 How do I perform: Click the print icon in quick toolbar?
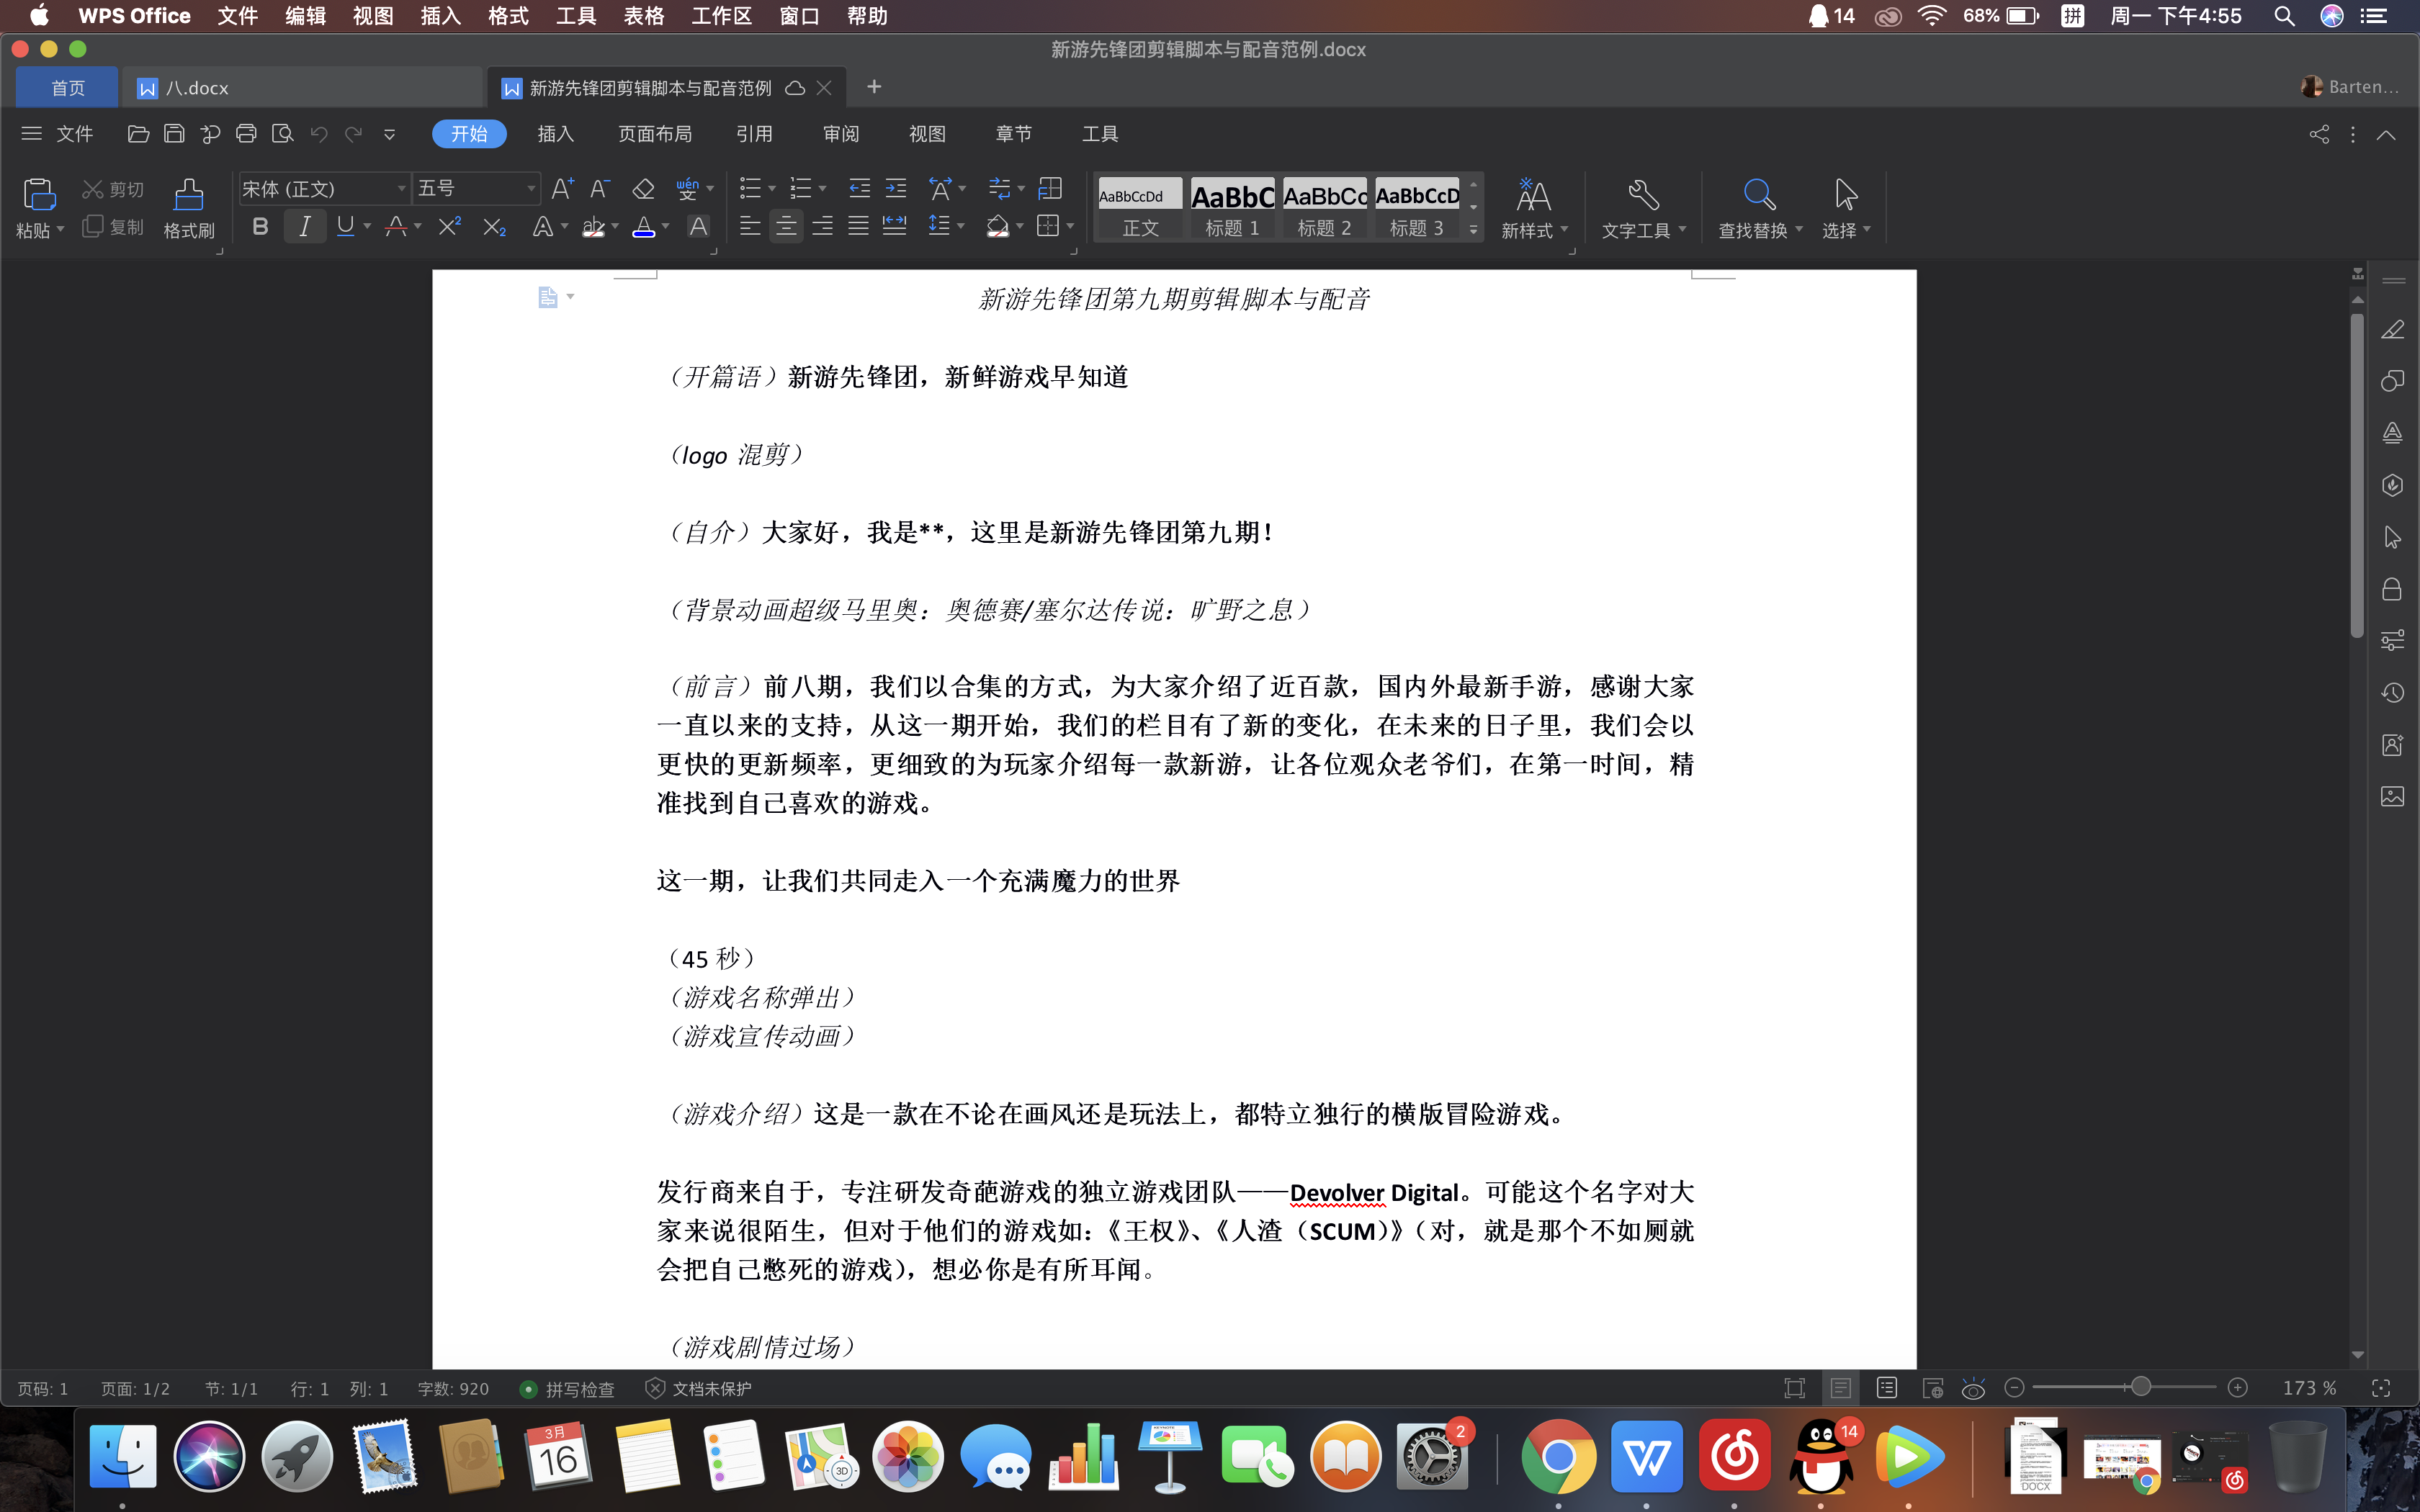coord(246,134)
